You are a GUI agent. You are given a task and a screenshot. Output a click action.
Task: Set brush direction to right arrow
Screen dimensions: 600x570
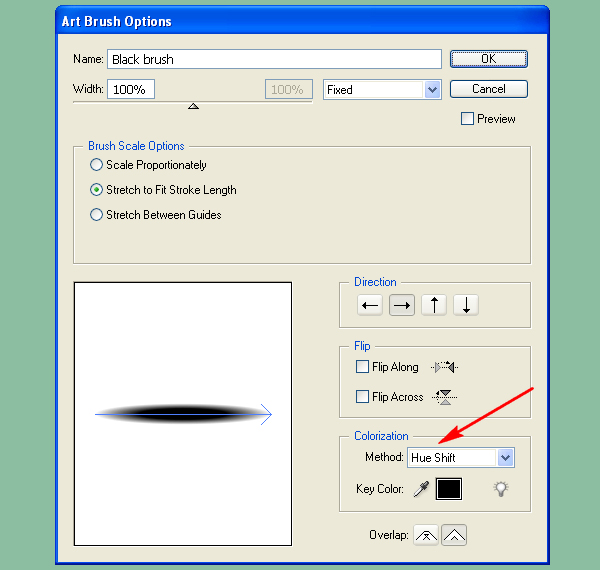[x=402, y=305]
